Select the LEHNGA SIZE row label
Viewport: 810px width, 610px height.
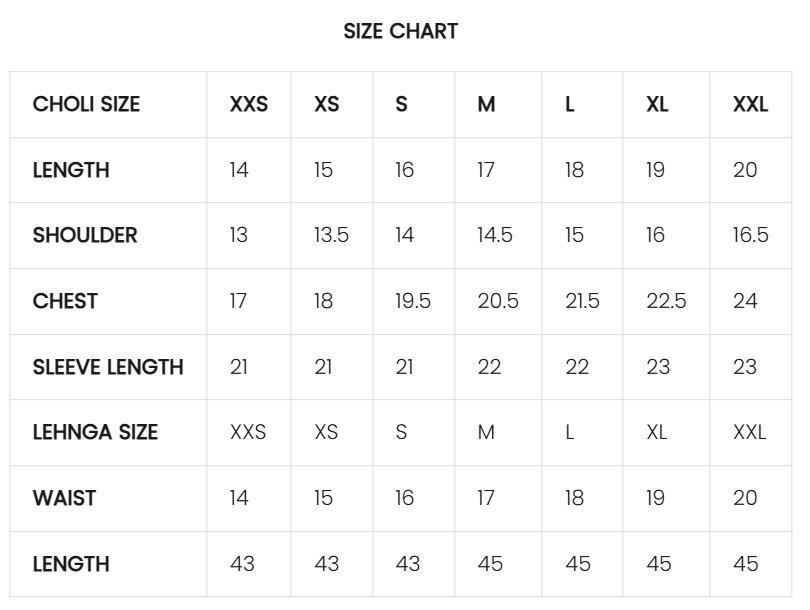point(96,432)
